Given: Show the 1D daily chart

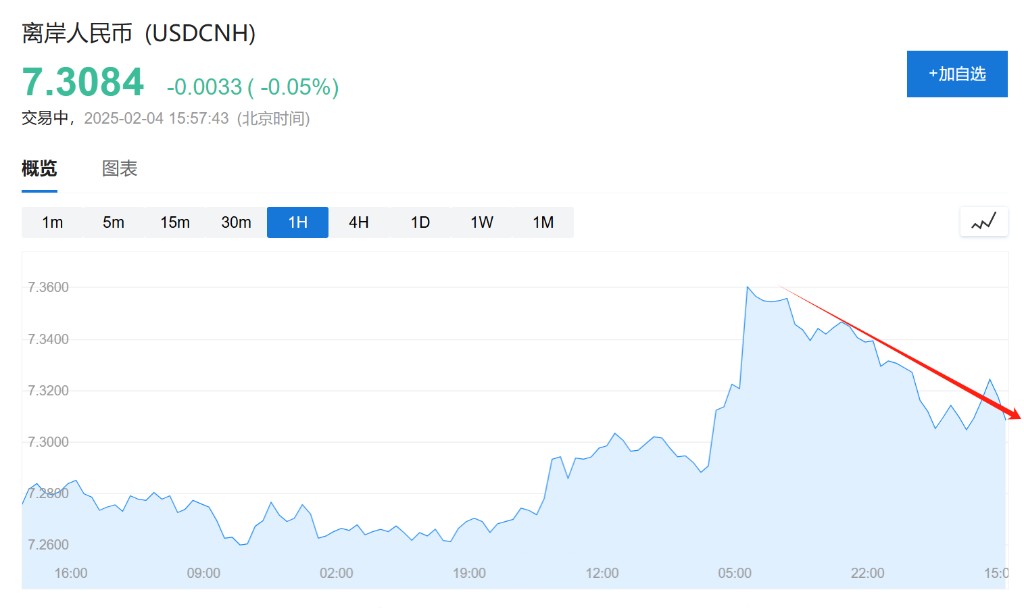Looking at the screenshot, I should (420, 222).
